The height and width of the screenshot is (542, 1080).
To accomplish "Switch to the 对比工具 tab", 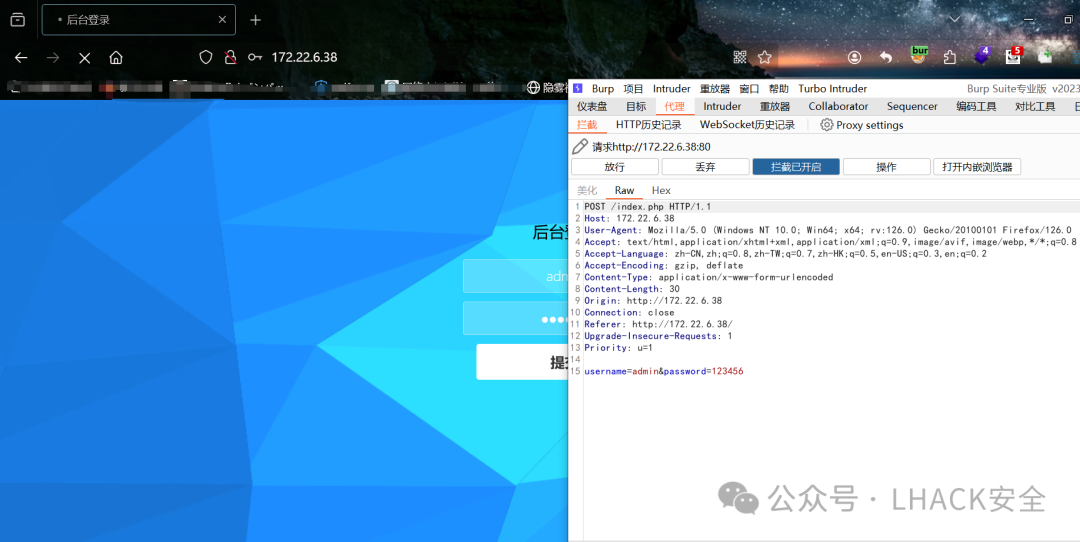I will point(1035,107).
